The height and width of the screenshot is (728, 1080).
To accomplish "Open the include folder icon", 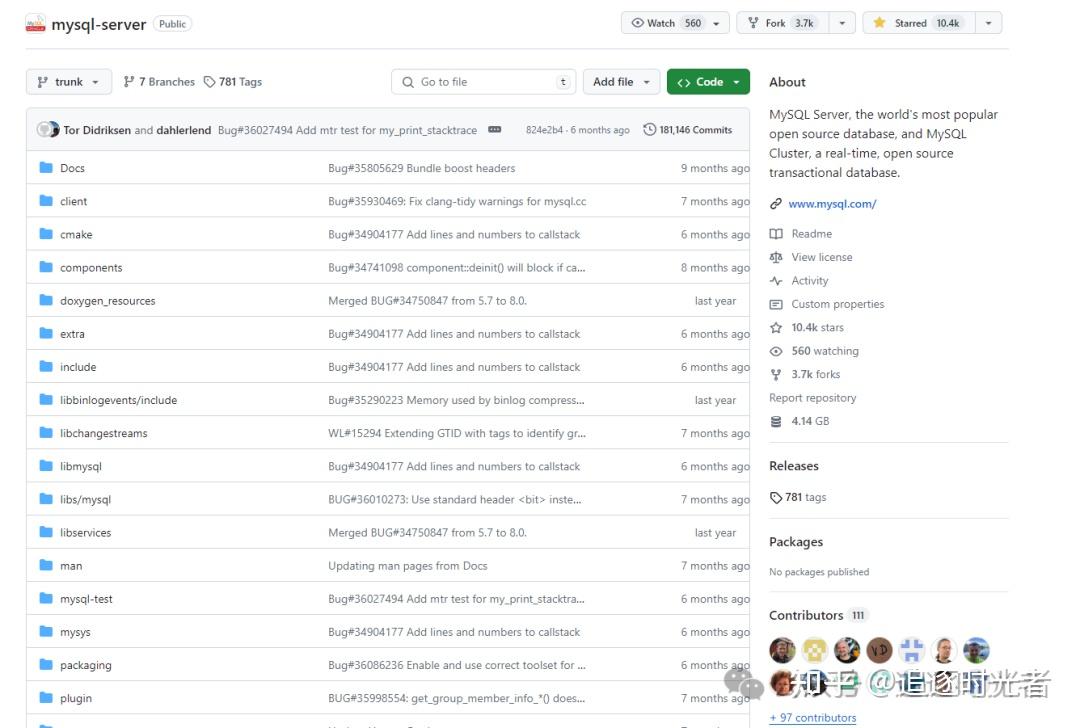I will point(46,366).
